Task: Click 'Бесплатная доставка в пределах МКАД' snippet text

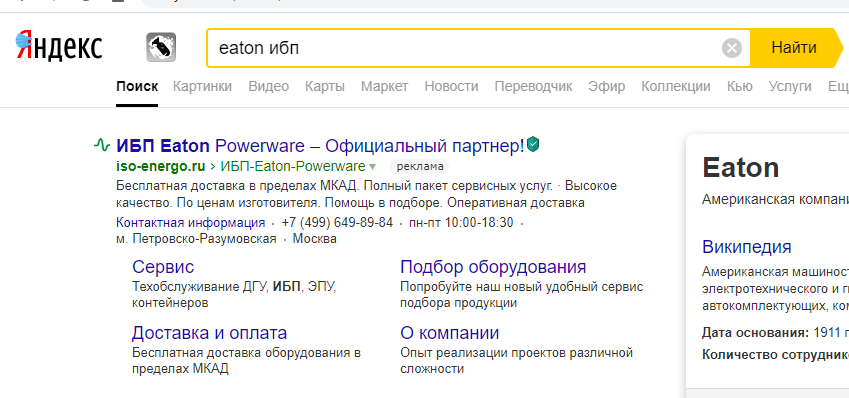Action: (237, 186)
